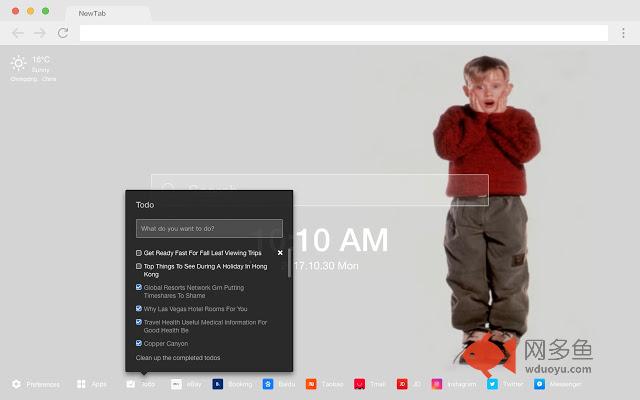Reload the page with the refresh button
640x400 pixels.
point(63,33)
